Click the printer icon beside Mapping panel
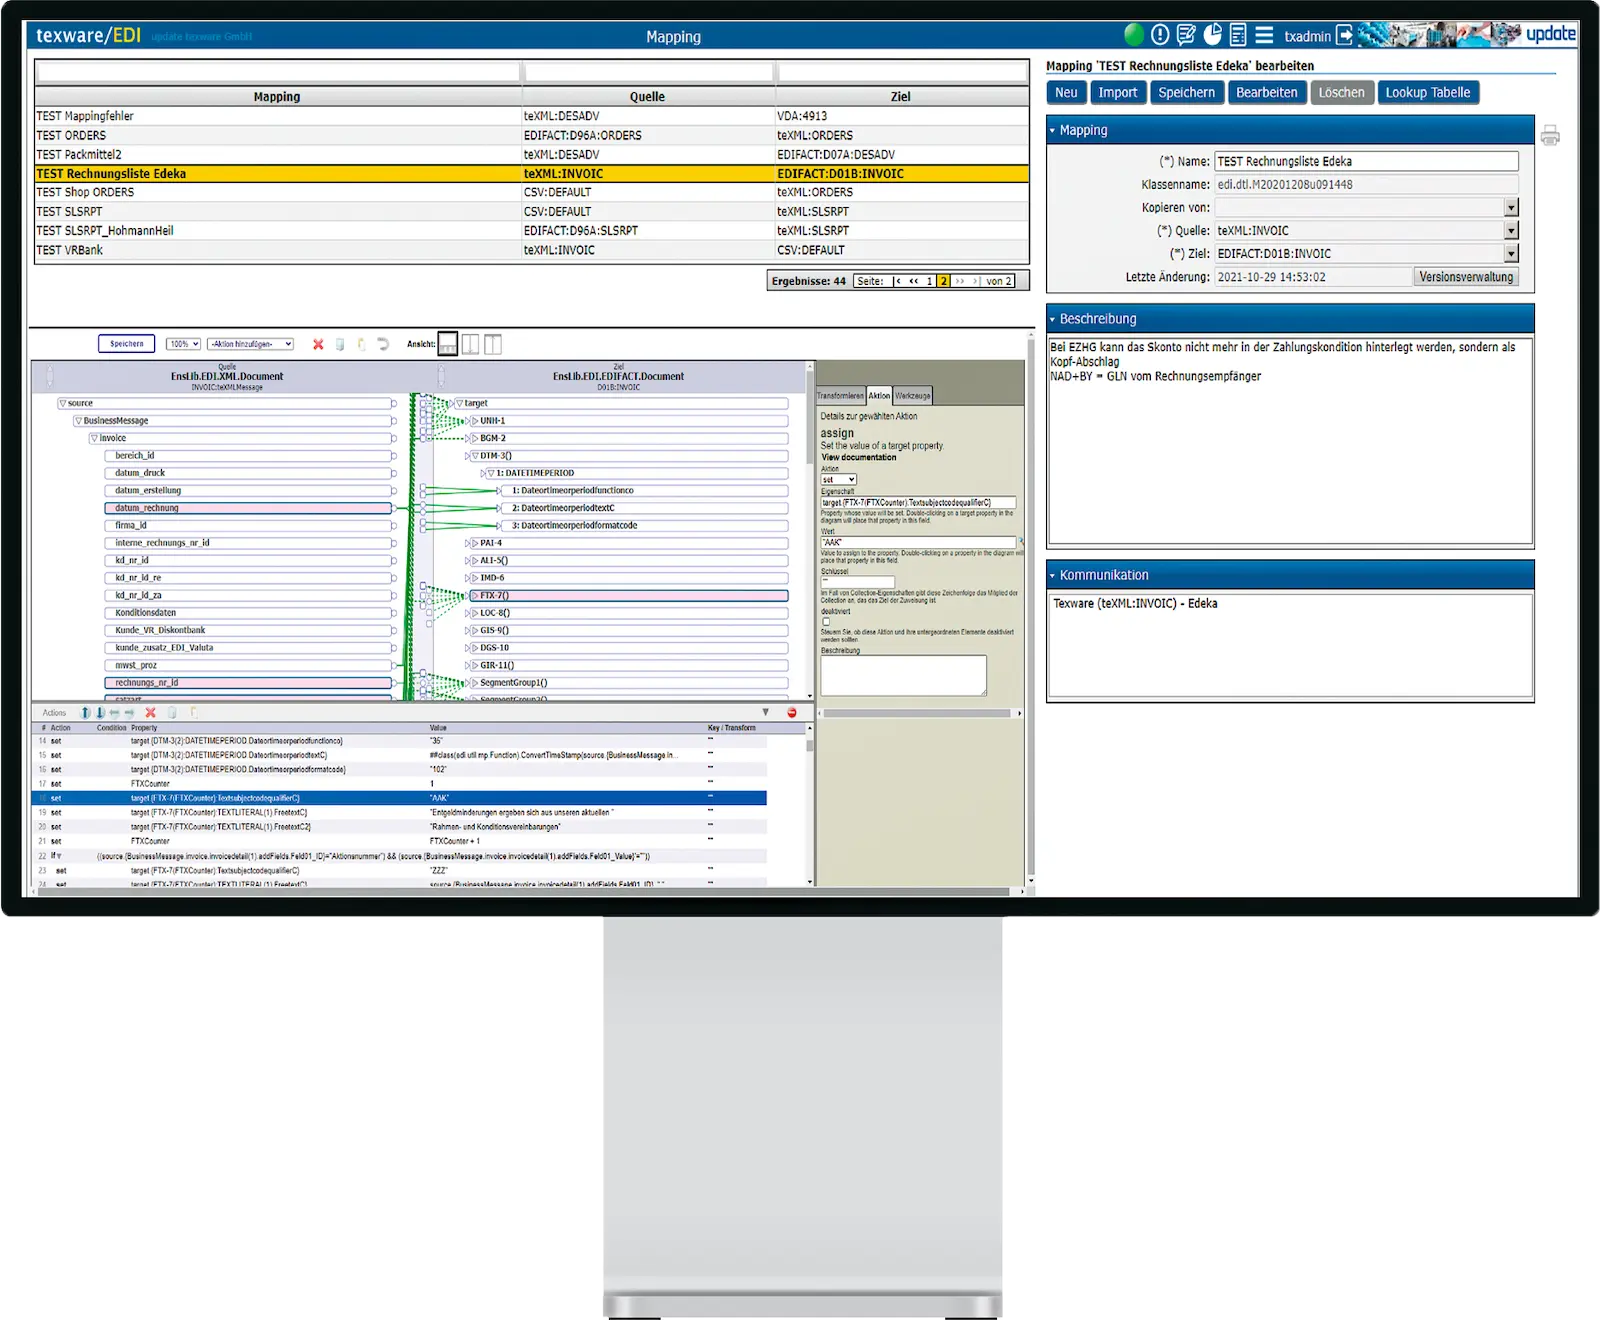Screen dimensions: 1600x1320 1550,136
